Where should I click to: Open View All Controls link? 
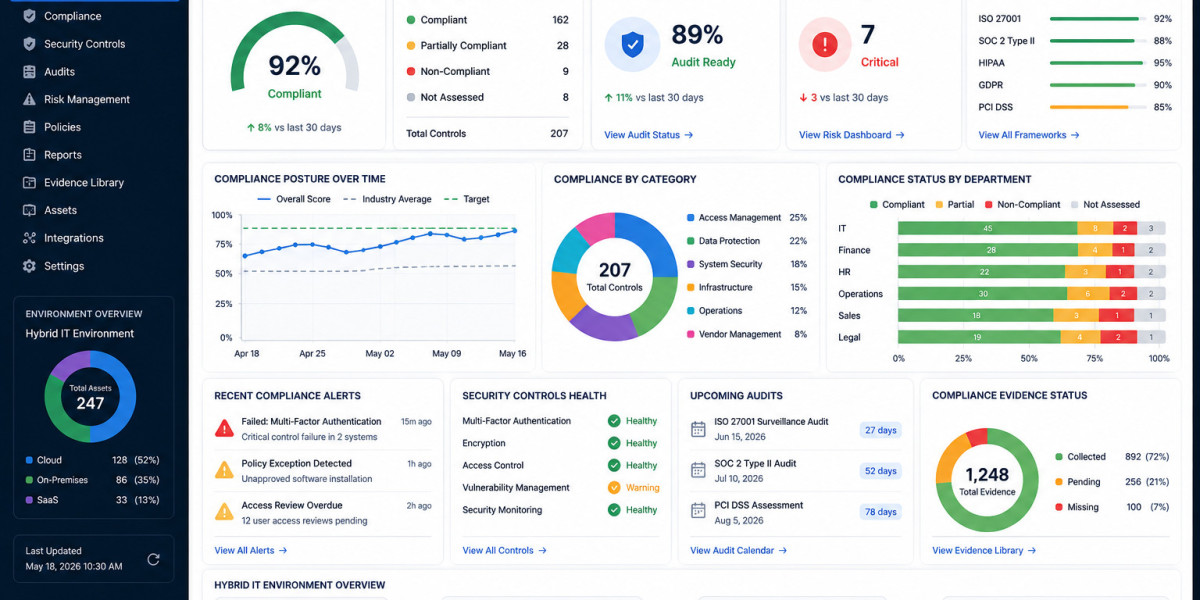pyautogui.click(x=504, y=550)
